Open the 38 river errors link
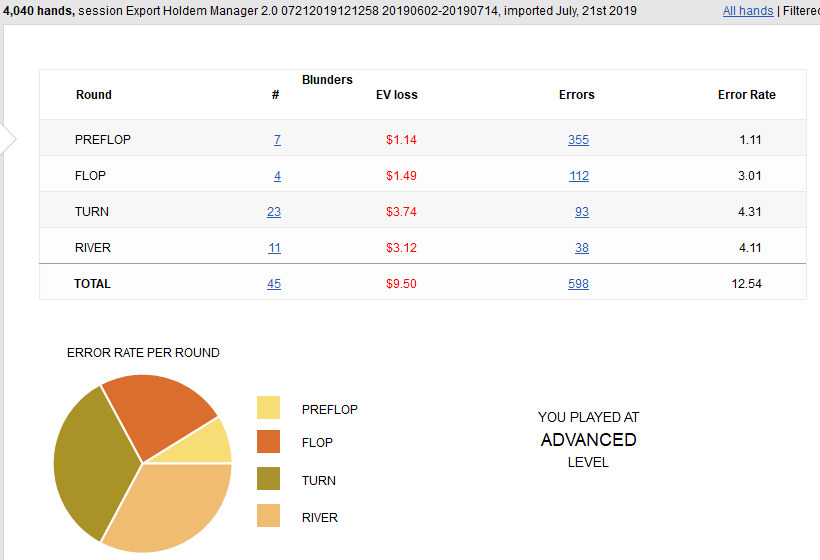 [x=582, y=248]
